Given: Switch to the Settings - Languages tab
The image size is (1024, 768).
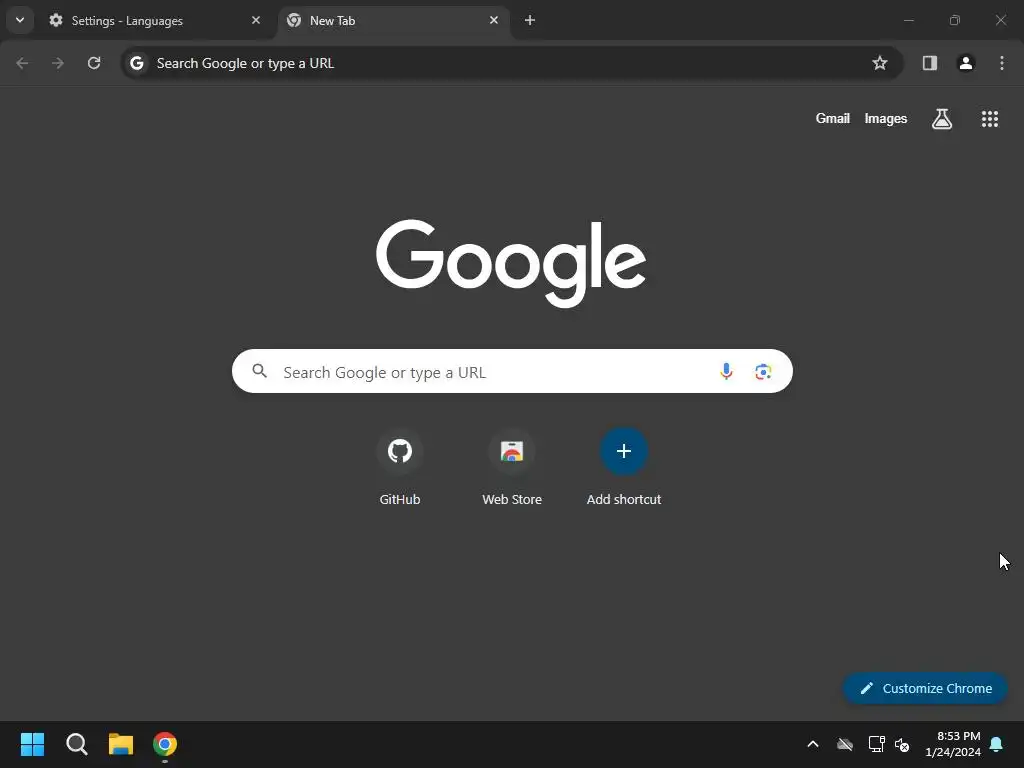Looking at the screenshot, I should pyautogui.click(x=155, y=20).
